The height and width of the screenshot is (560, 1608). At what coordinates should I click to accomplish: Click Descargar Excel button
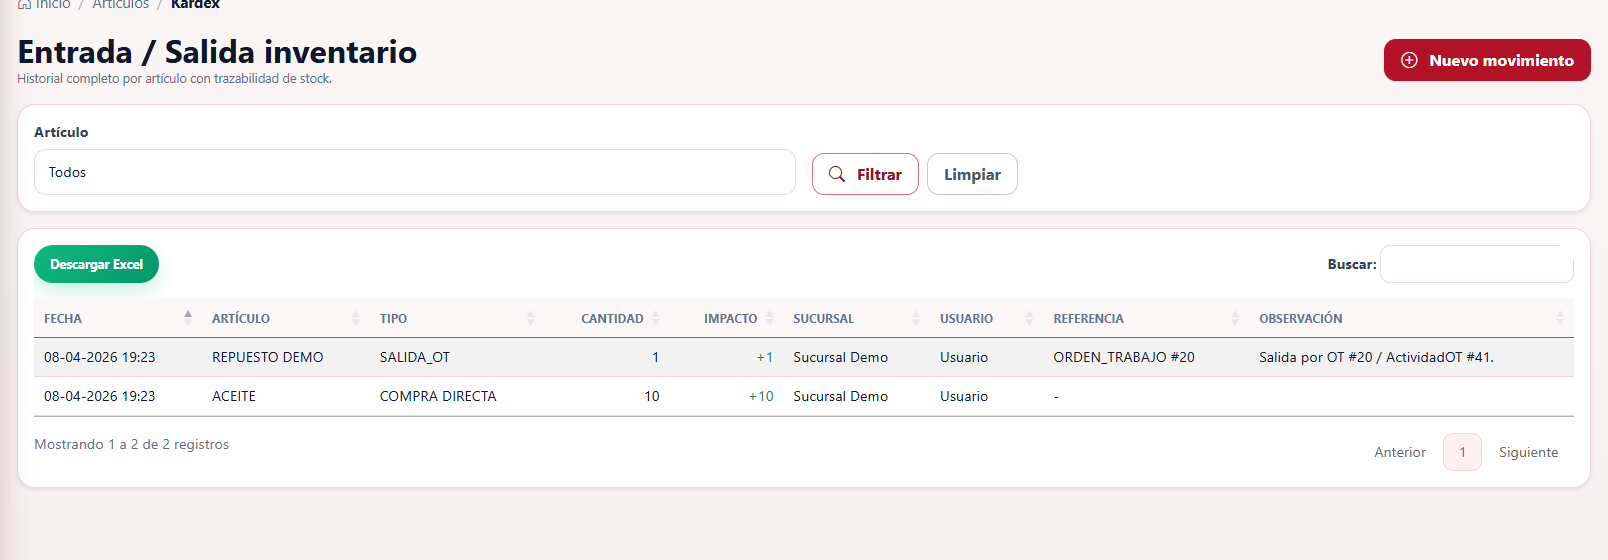tap(96, 264)
